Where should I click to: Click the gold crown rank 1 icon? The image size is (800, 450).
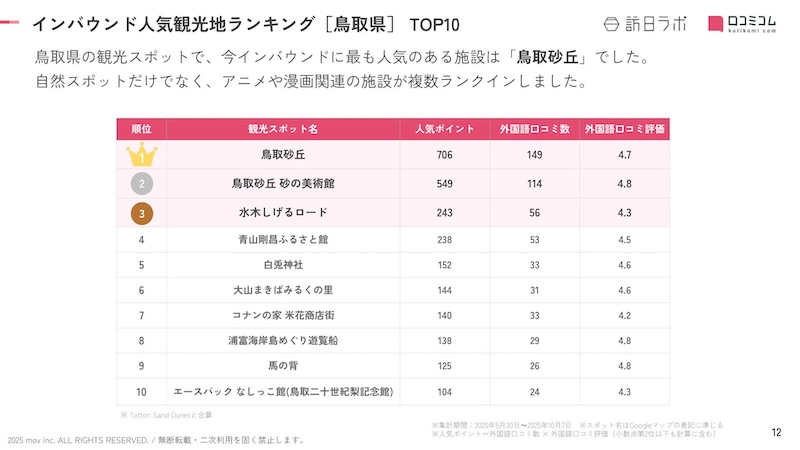pyautogui.click(x=142, y=155)
